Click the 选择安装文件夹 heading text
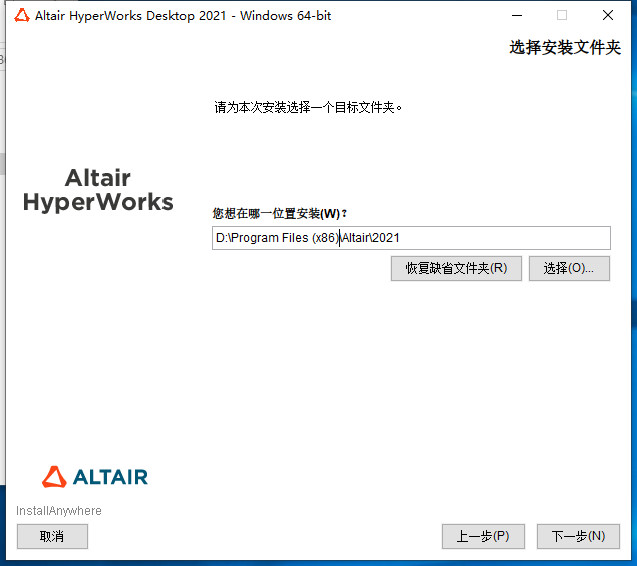637x566 pixels. tap(565, 48)
